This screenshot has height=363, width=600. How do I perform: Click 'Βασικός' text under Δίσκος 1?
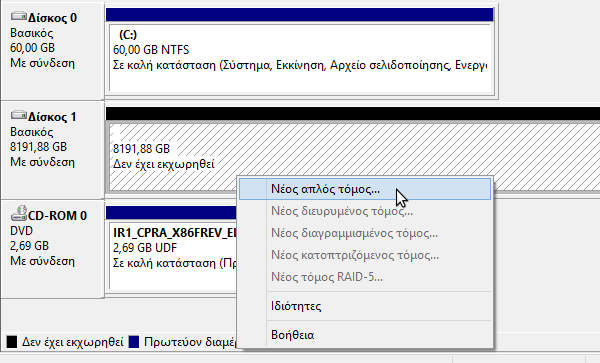pos(32,132)
